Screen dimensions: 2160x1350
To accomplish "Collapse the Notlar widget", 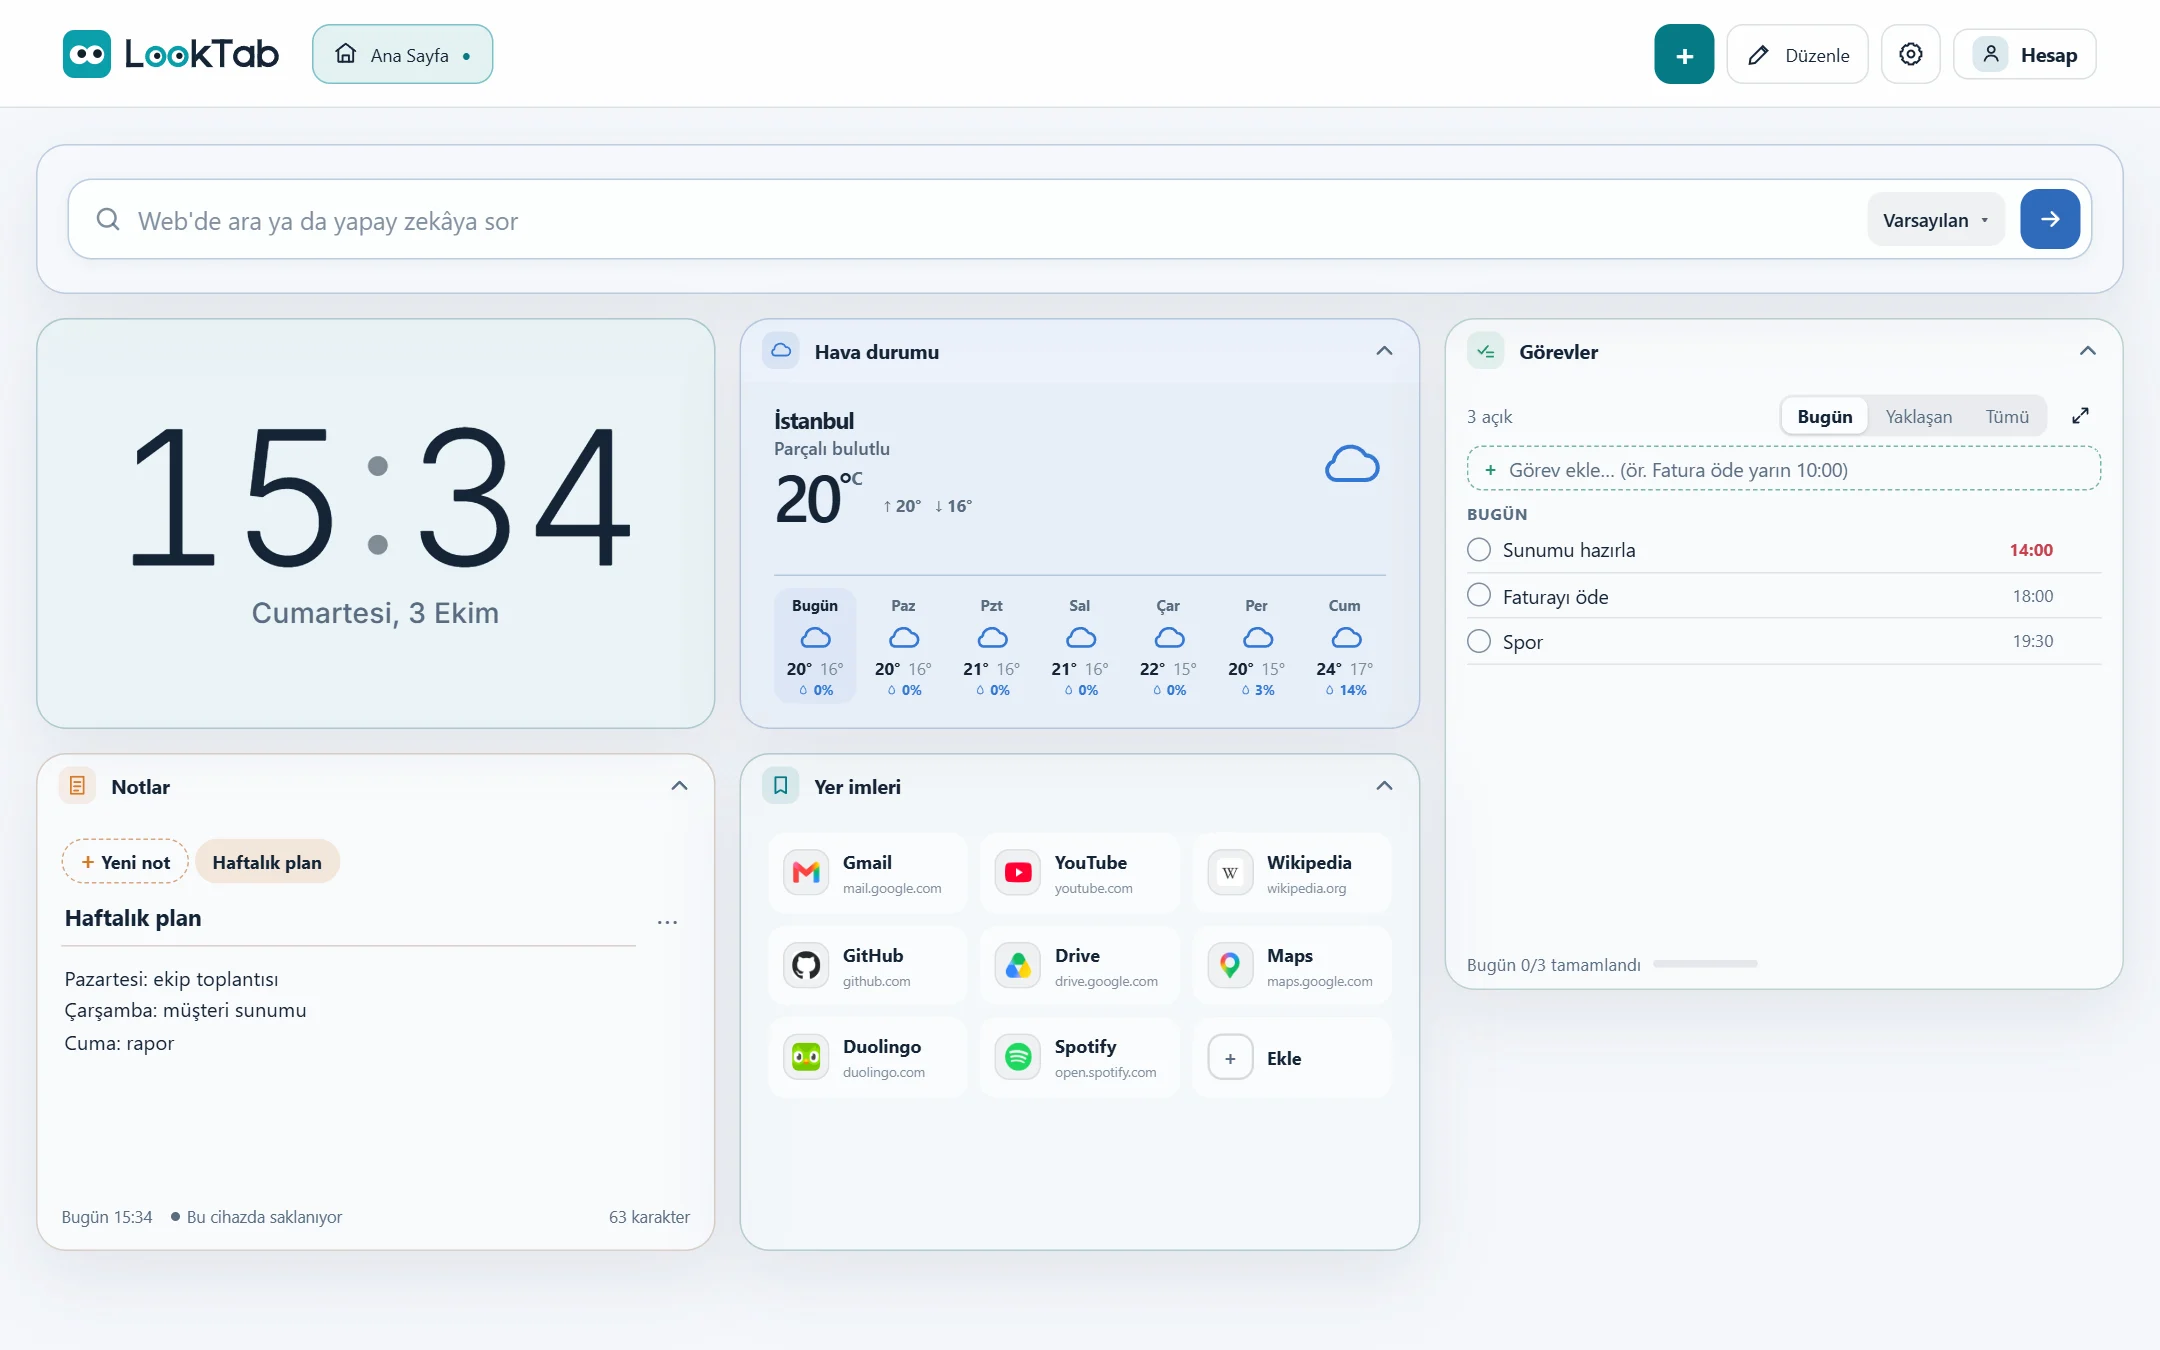I will coord(679,786).
